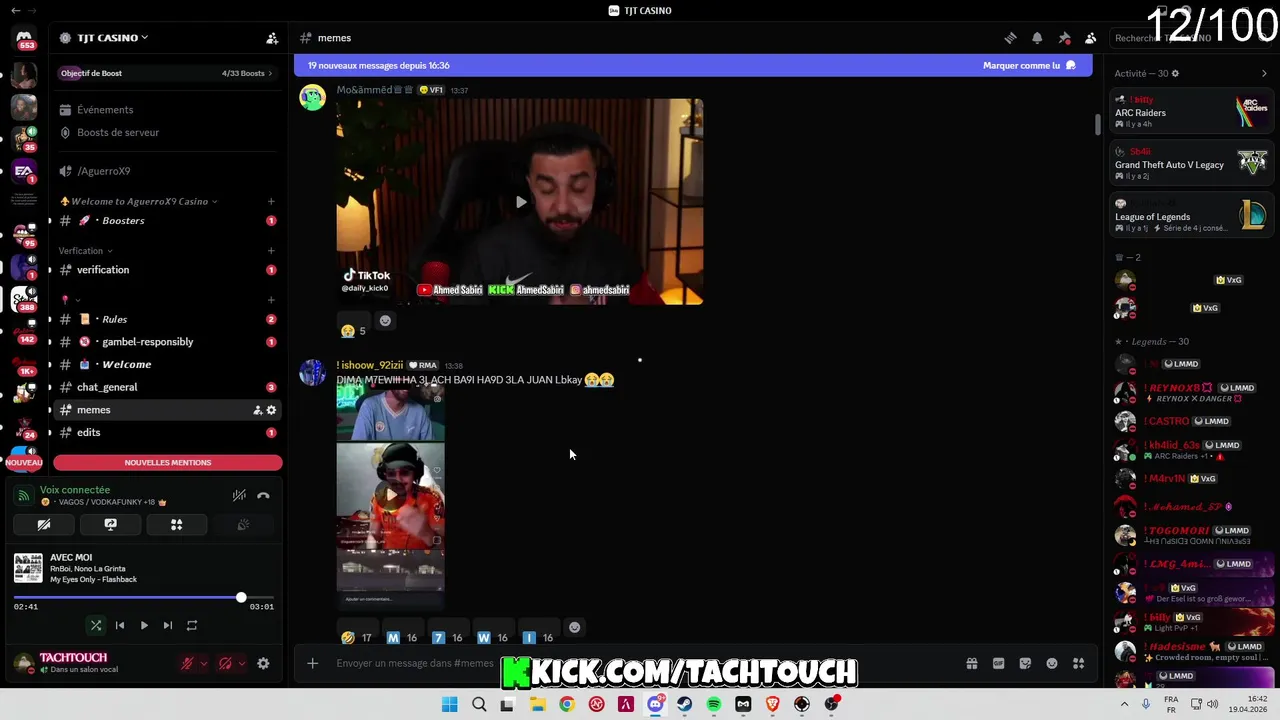1280x720 pixels.
Task: Open the Rules channel
Action: pyautogui.click(x=168, y=319)
